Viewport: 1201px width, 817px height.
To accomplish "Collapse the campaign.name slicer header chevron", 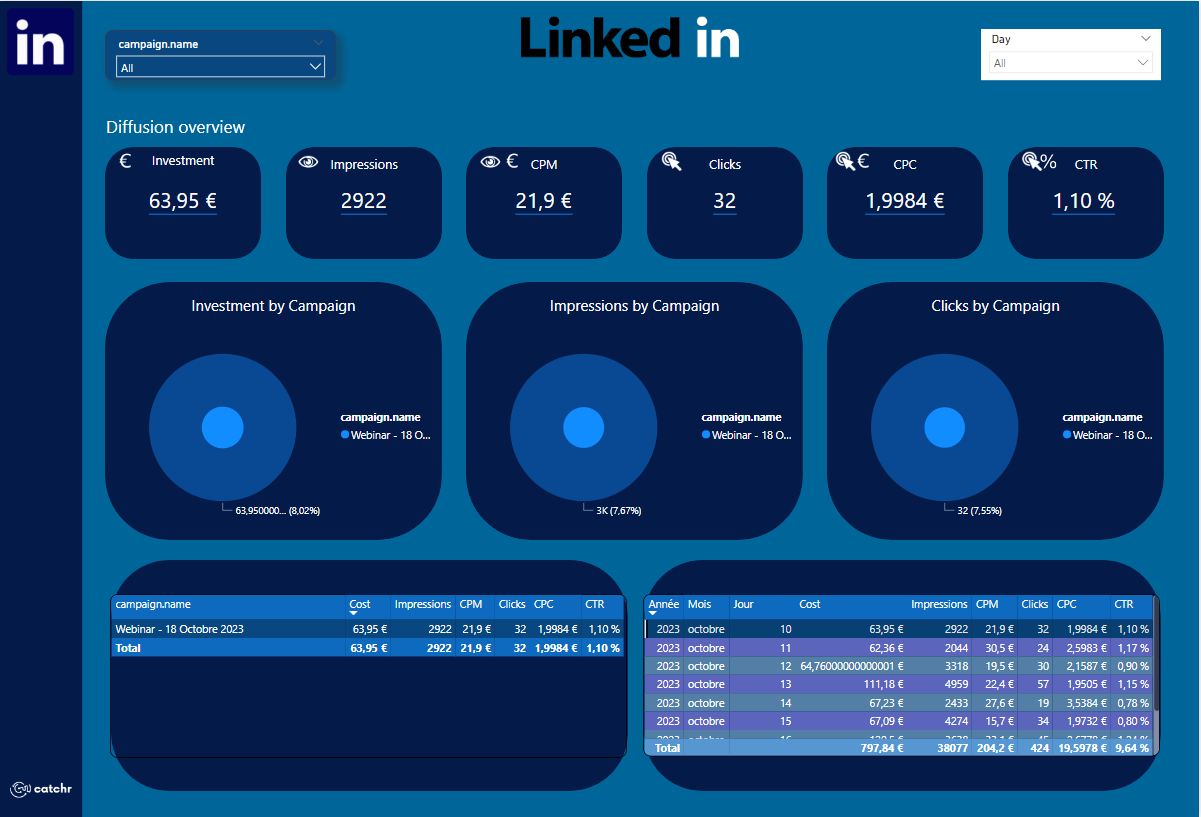I will pyautogui.click(x=318, y=43).
